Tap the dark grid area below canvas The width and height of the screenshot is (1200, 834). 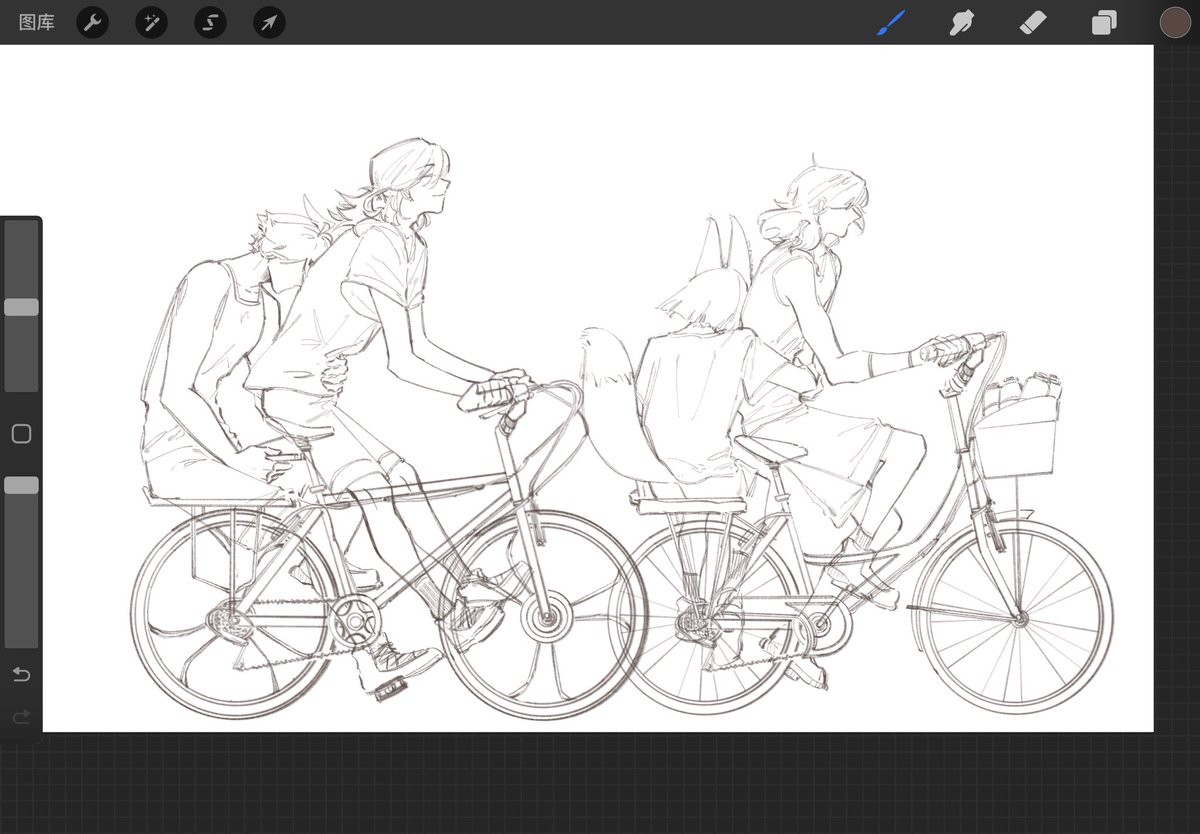[x=600, y=783]
